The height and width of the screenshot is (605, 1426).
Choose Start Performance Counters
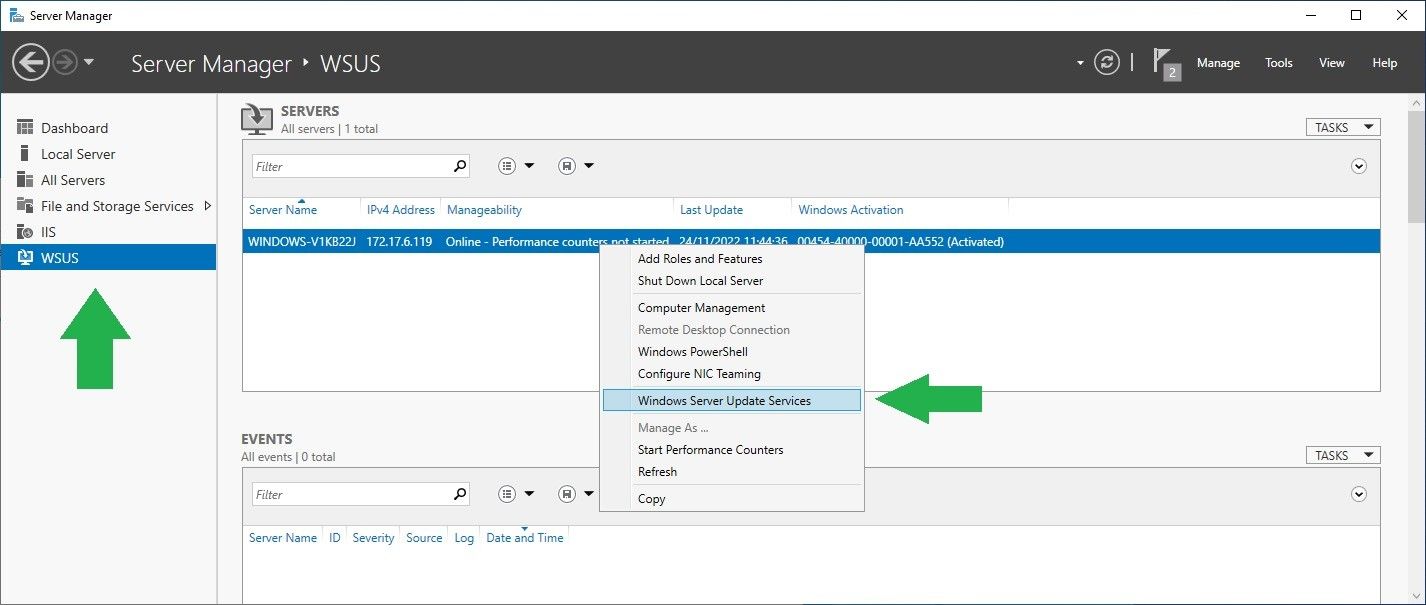(732, 450)
